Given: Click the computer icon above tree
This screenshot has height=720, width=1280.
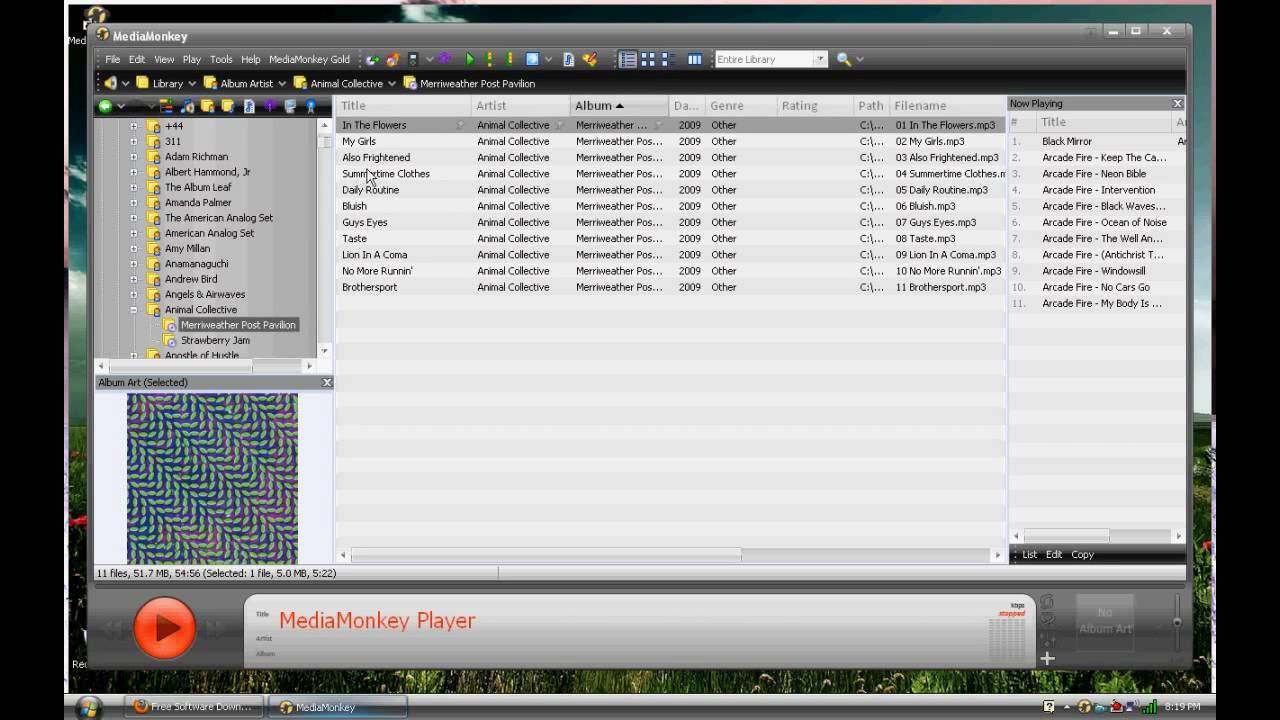Looking at the screenshot, I should pos(290,106).
